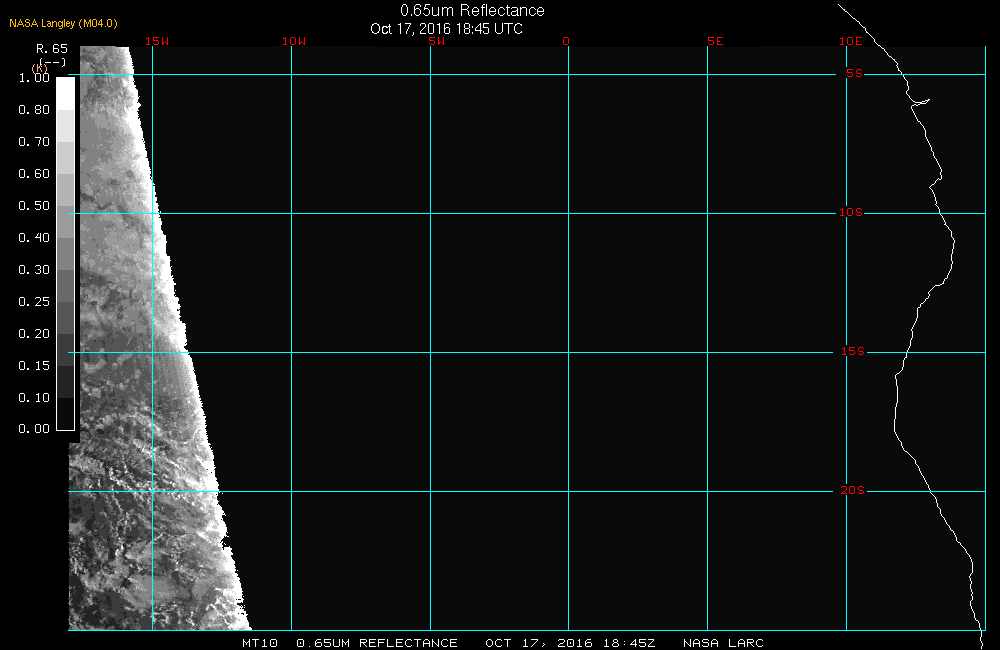
Task: Select the 0.65um Reflectance title
Action: [x=472, y=11]
